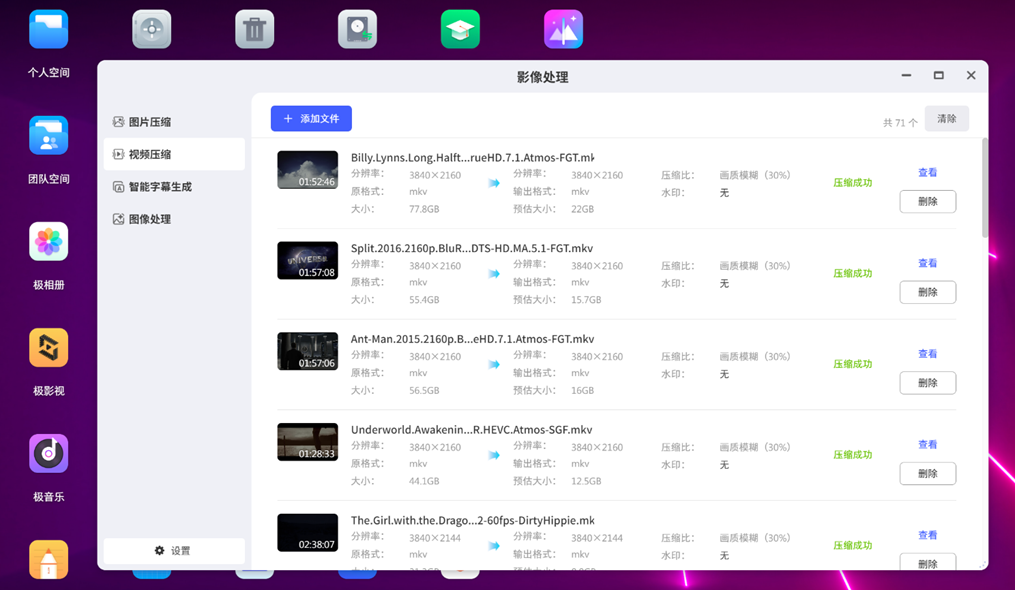Maximize the 影像处理 window

(939, 75)
